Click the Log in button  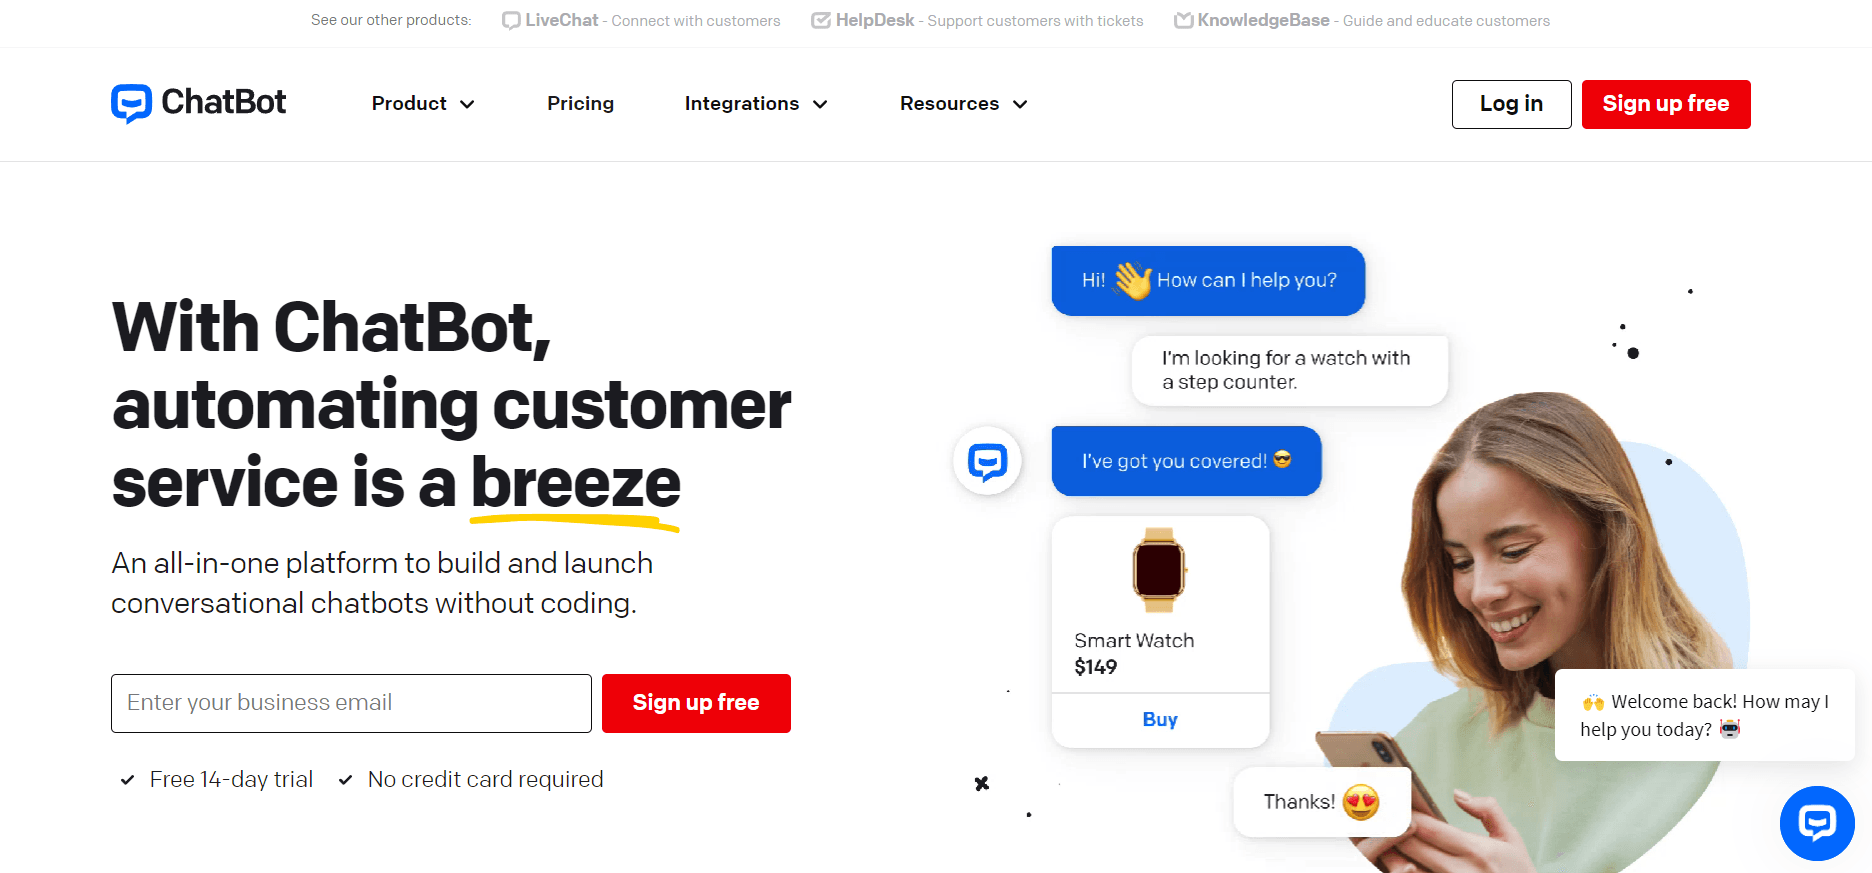click(1511, 104)
